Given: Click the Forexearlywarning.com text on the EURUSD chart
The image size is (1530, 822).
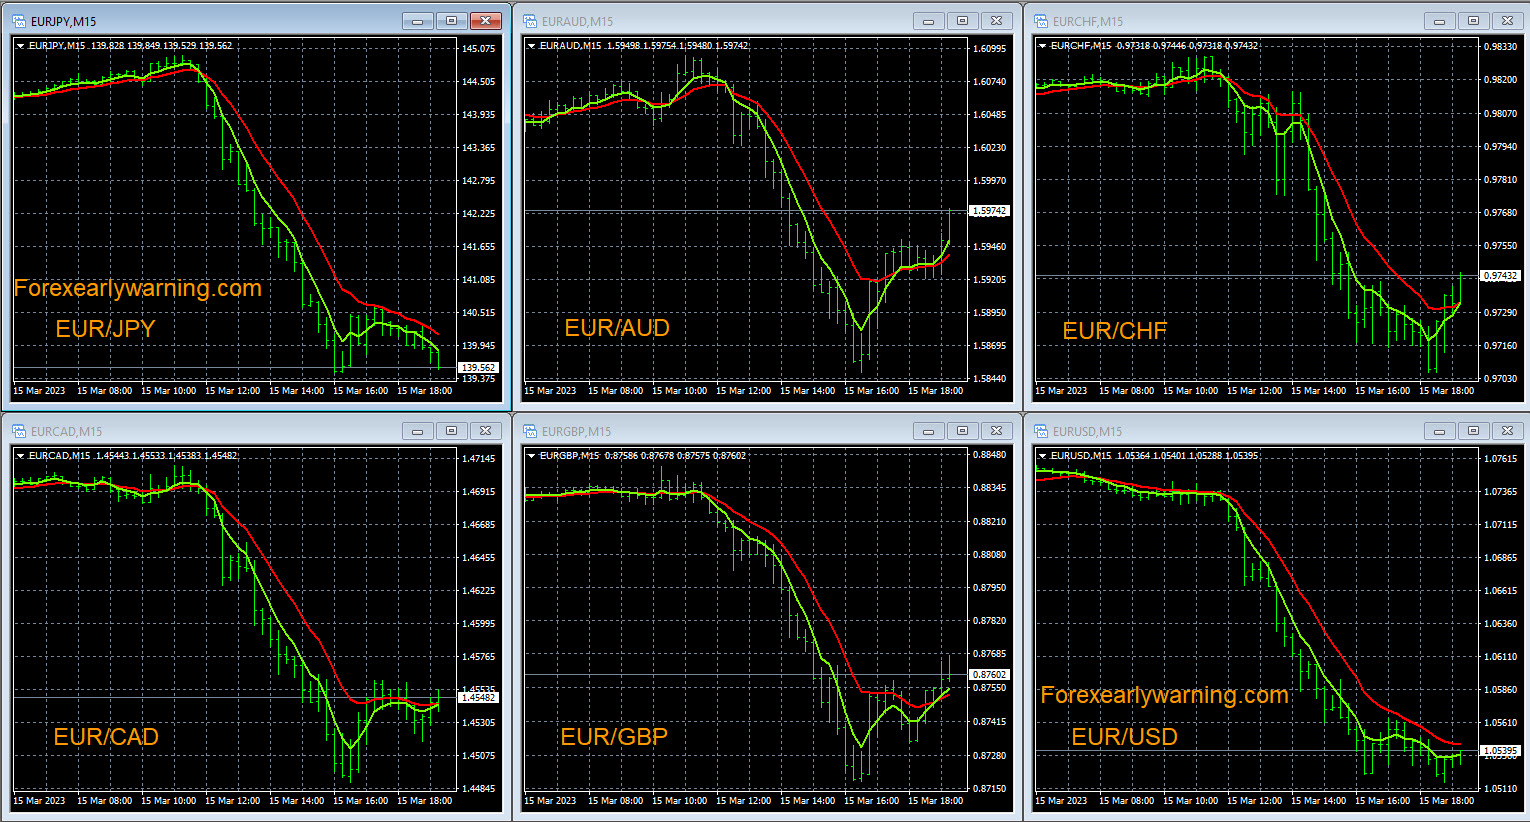Looking at the screenshot, I should pos(1164,695).
